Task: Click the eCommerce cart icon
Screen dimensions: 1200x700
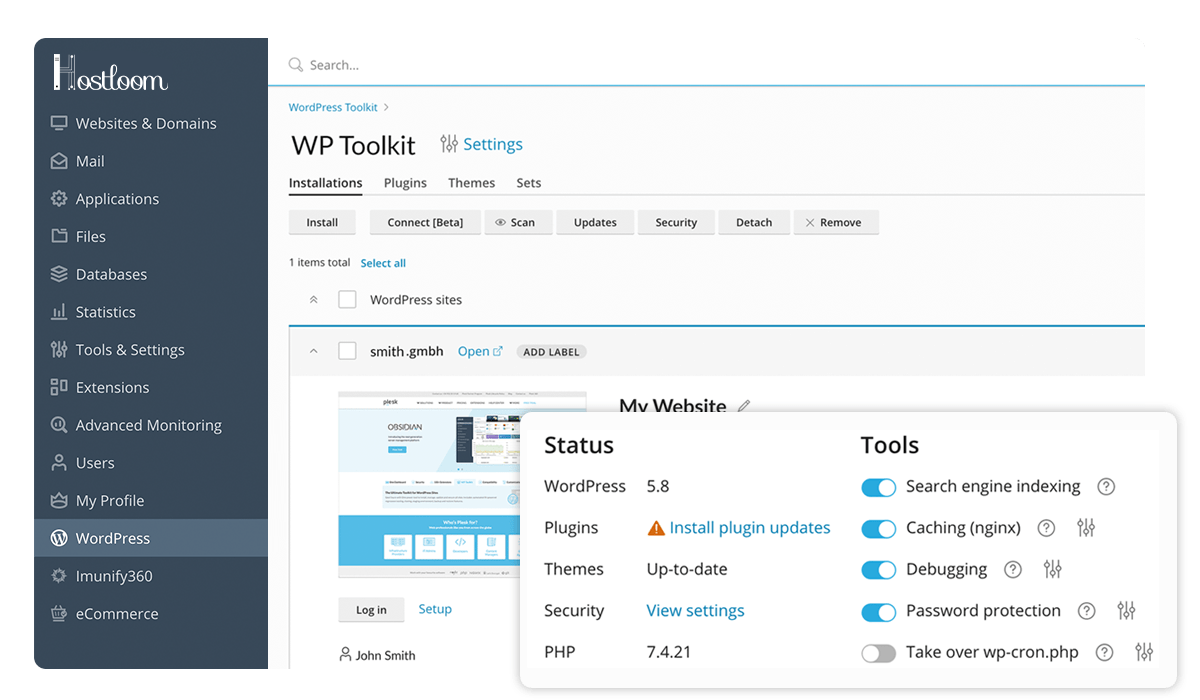Action: 59,613
